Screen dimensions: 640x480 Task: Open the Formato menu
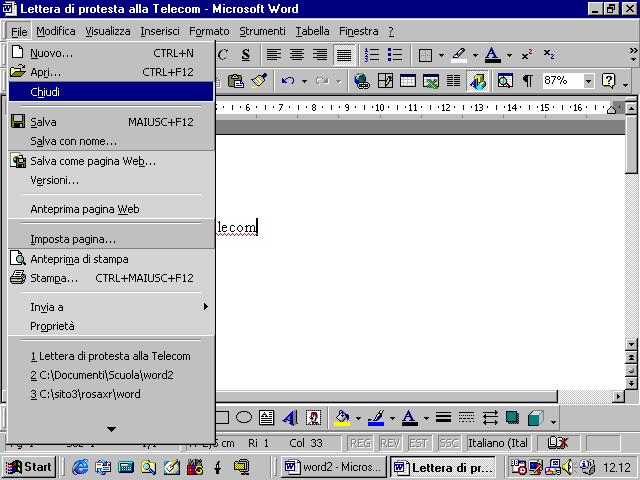[x=209, y=31]
